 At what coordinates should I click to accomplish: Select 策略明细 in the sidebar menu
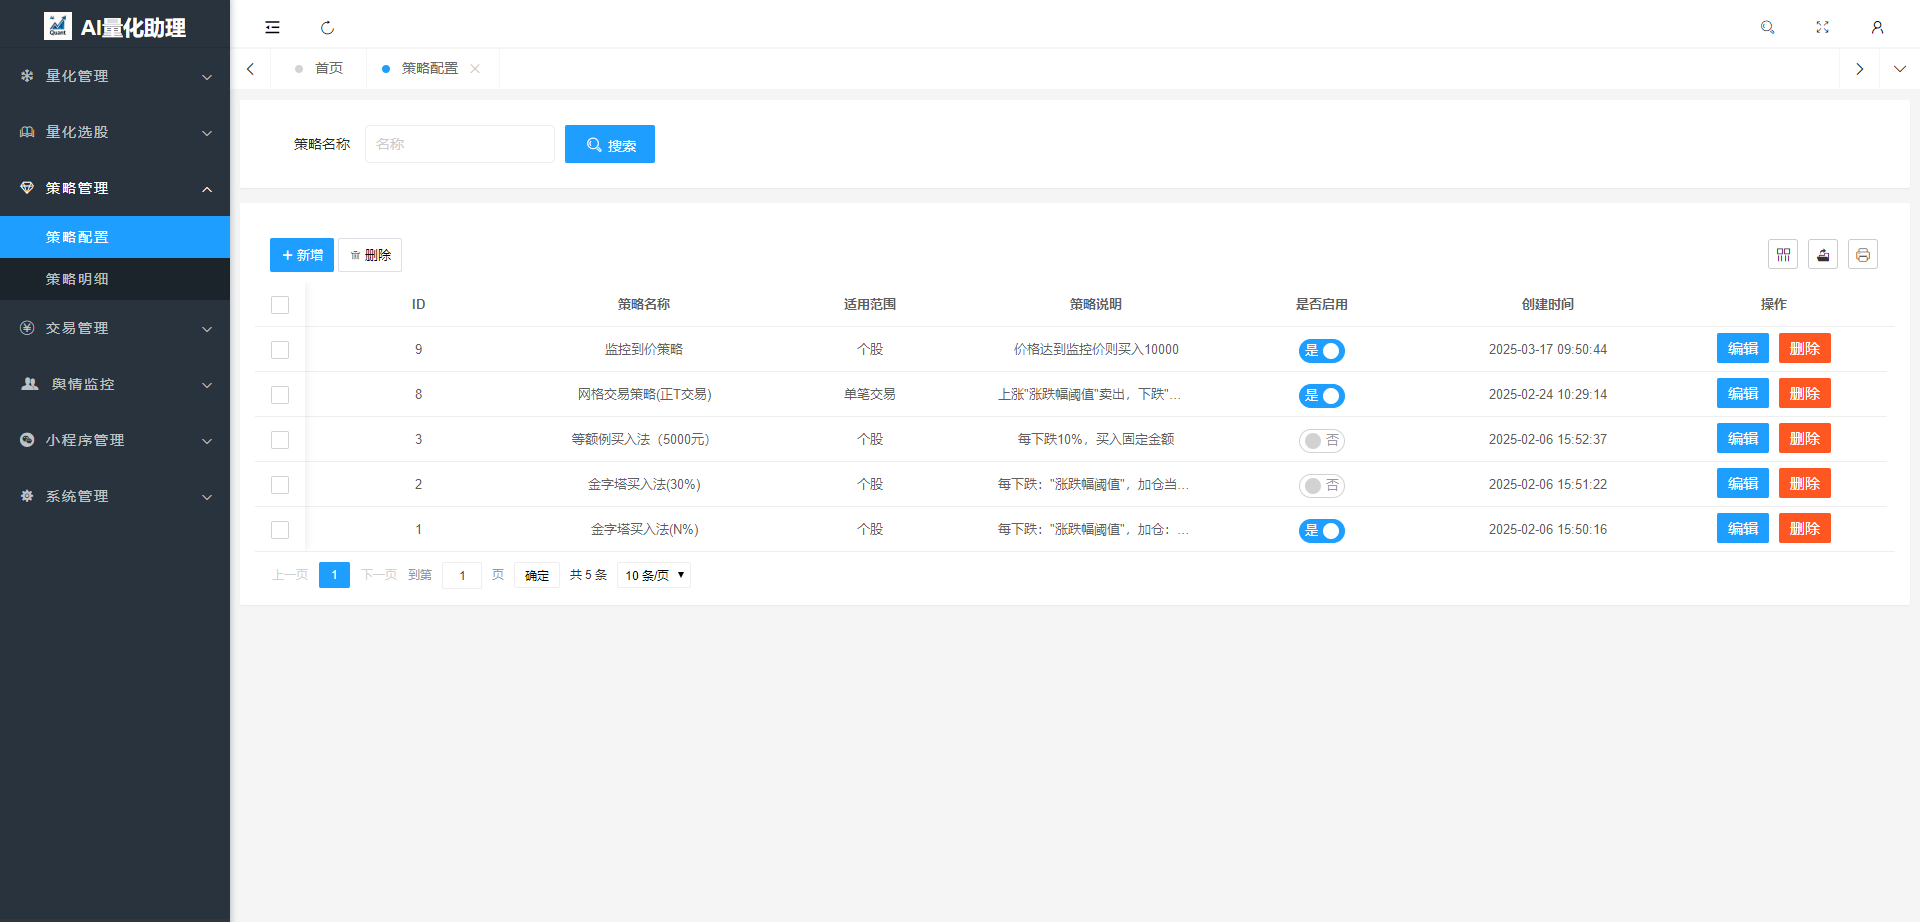[x=78, y=279]
